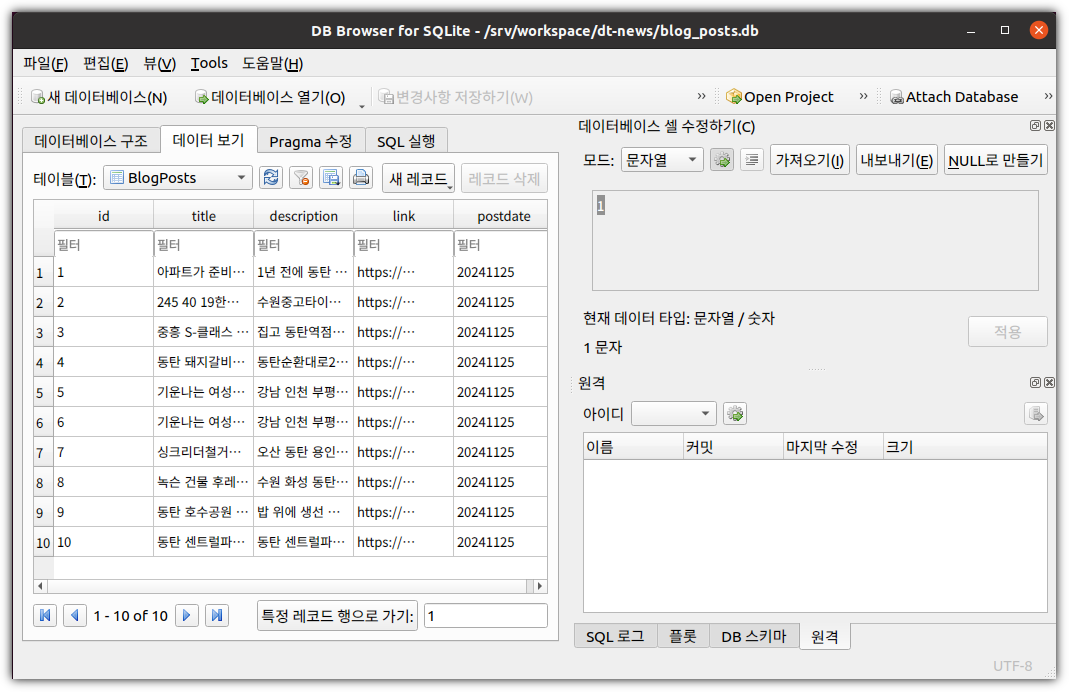Open the 편집(E) menu
Screen dimensions: 1069x692
point(105,63)
